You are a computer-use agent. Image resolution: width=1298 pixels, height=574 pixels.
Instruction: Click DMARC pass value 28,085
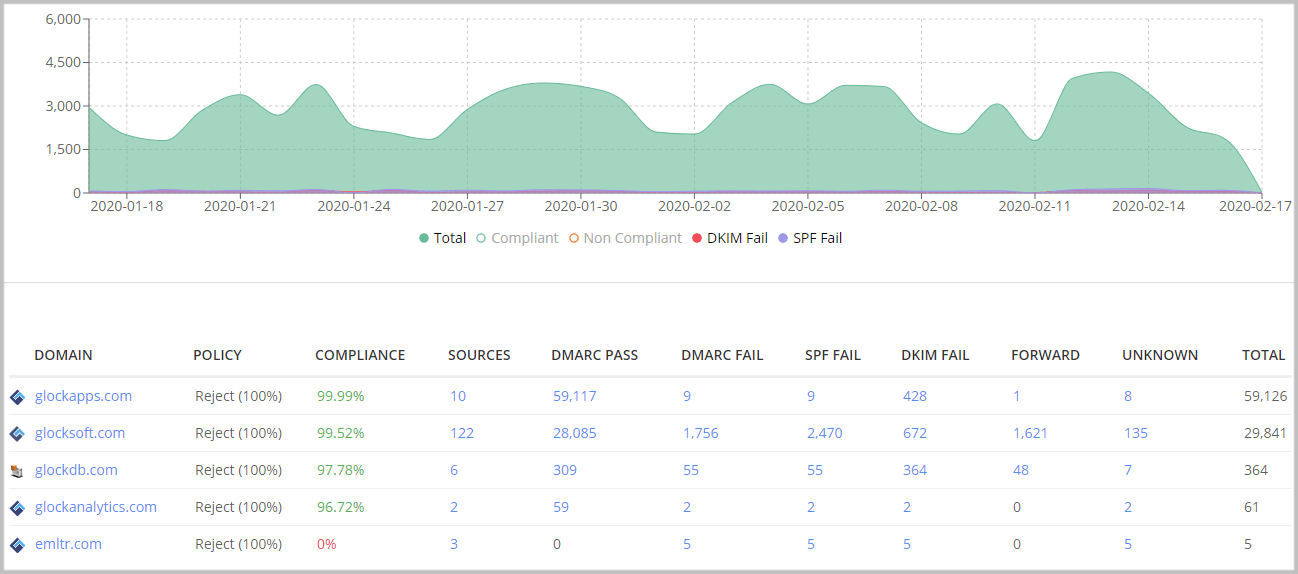click(x=575, y=433)
